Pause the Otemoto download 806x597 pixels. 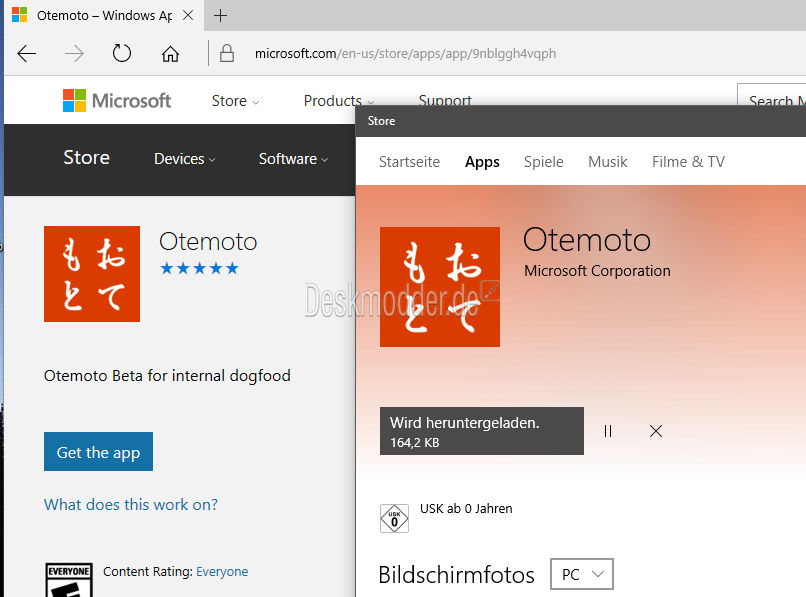click(608, 431)
